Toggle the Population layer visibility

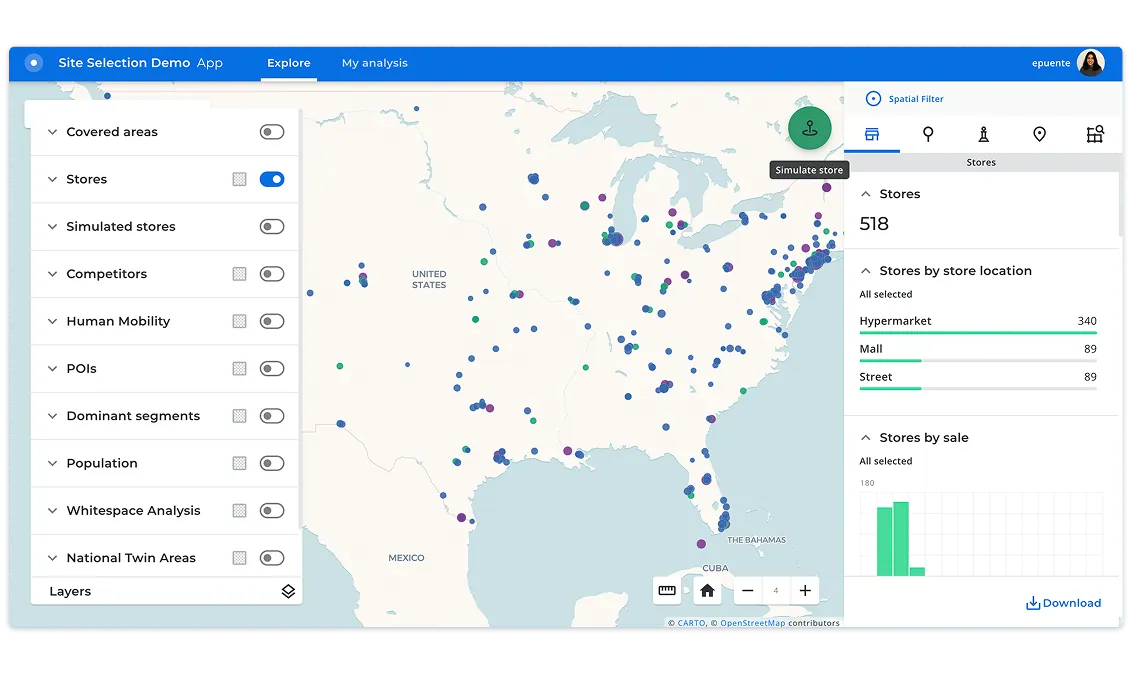tap(271, 463)
